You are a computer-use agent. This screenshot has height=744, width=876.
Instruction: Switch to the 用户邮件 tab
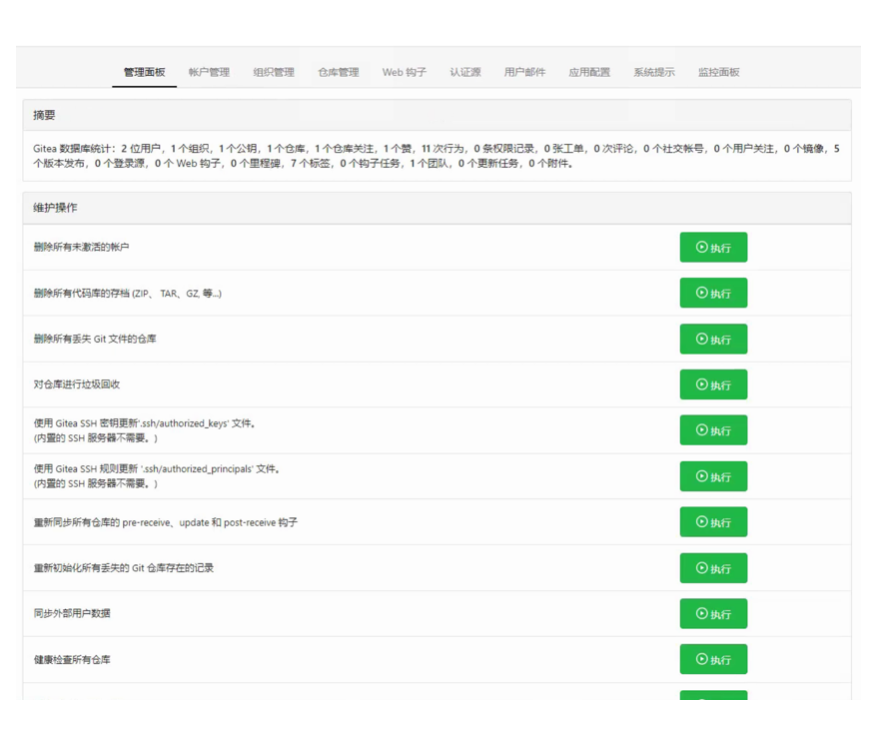coord(525,73)
